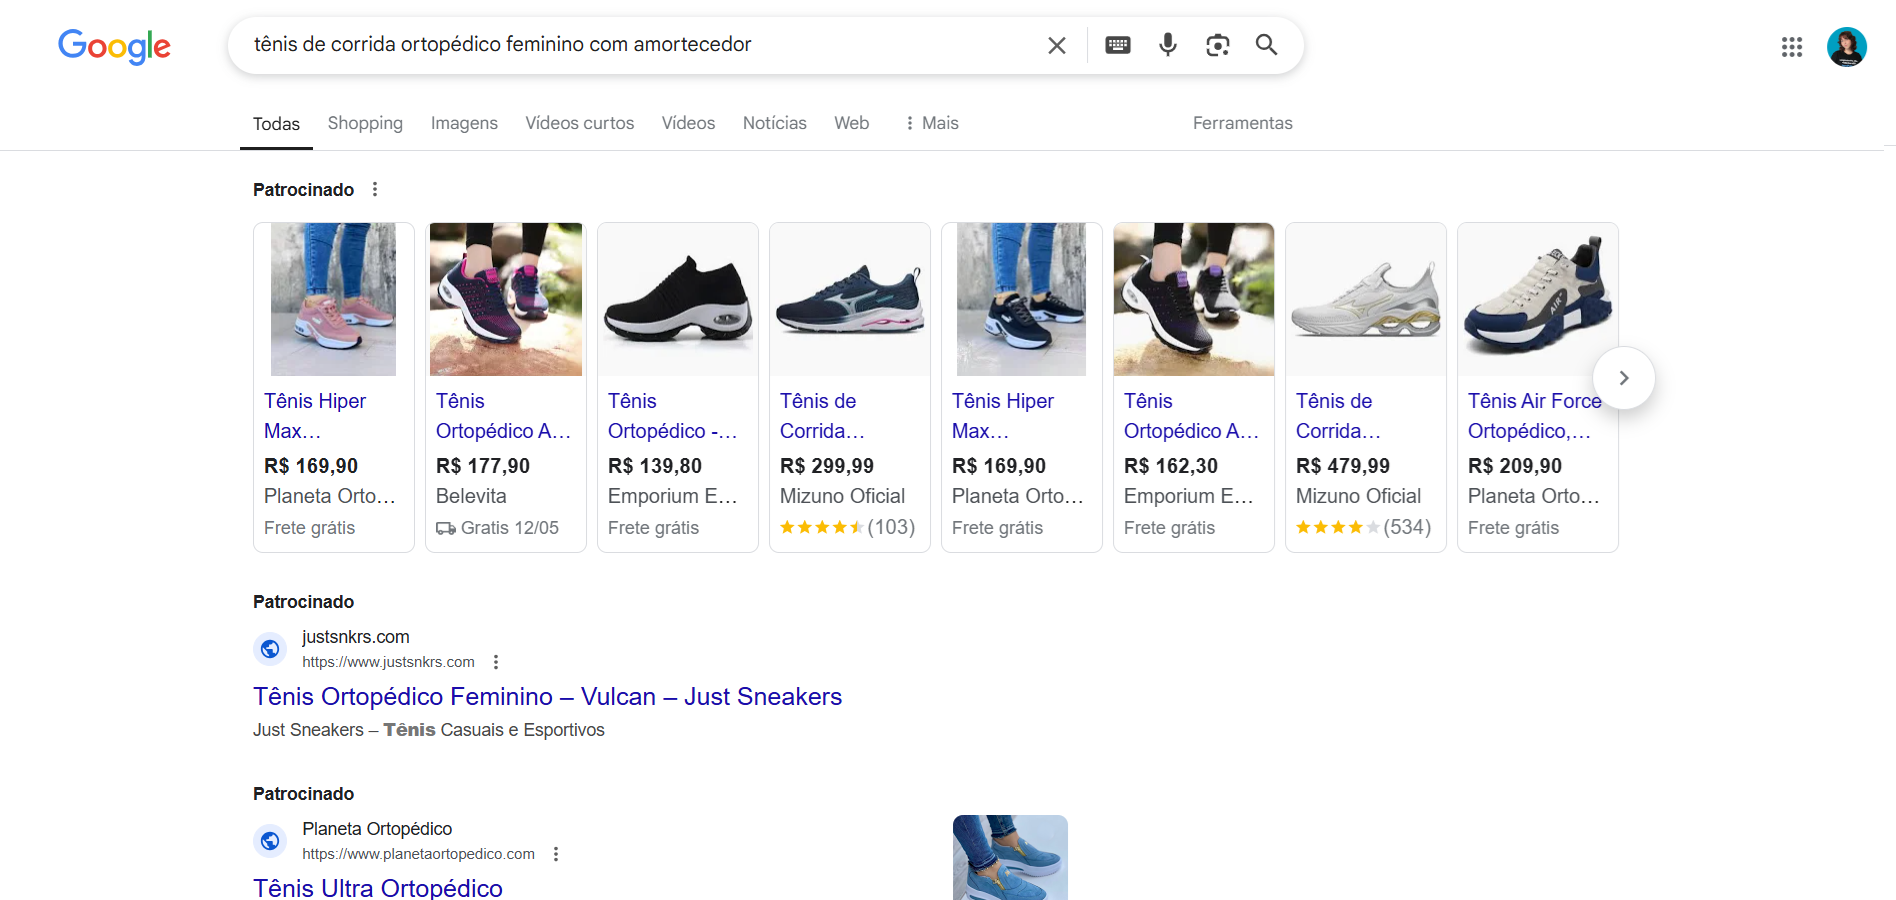Open the Google account profile avatar
Screen dimensions: 1896x900
pos(1846,47)
